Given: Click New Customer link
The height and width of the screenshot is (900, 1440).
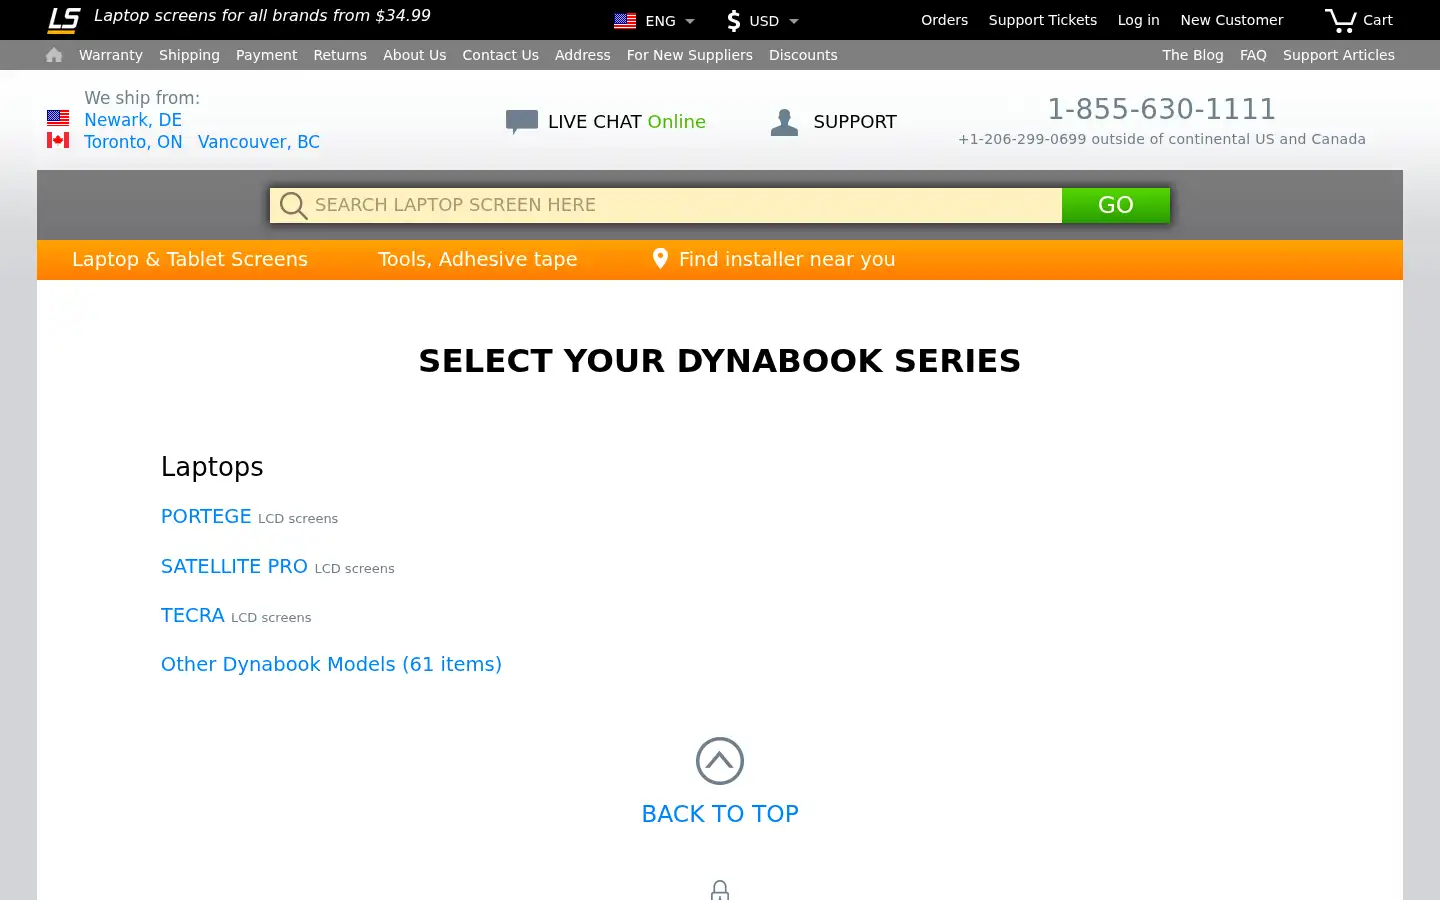Looking at the screenshot, I should (1232, 20).
